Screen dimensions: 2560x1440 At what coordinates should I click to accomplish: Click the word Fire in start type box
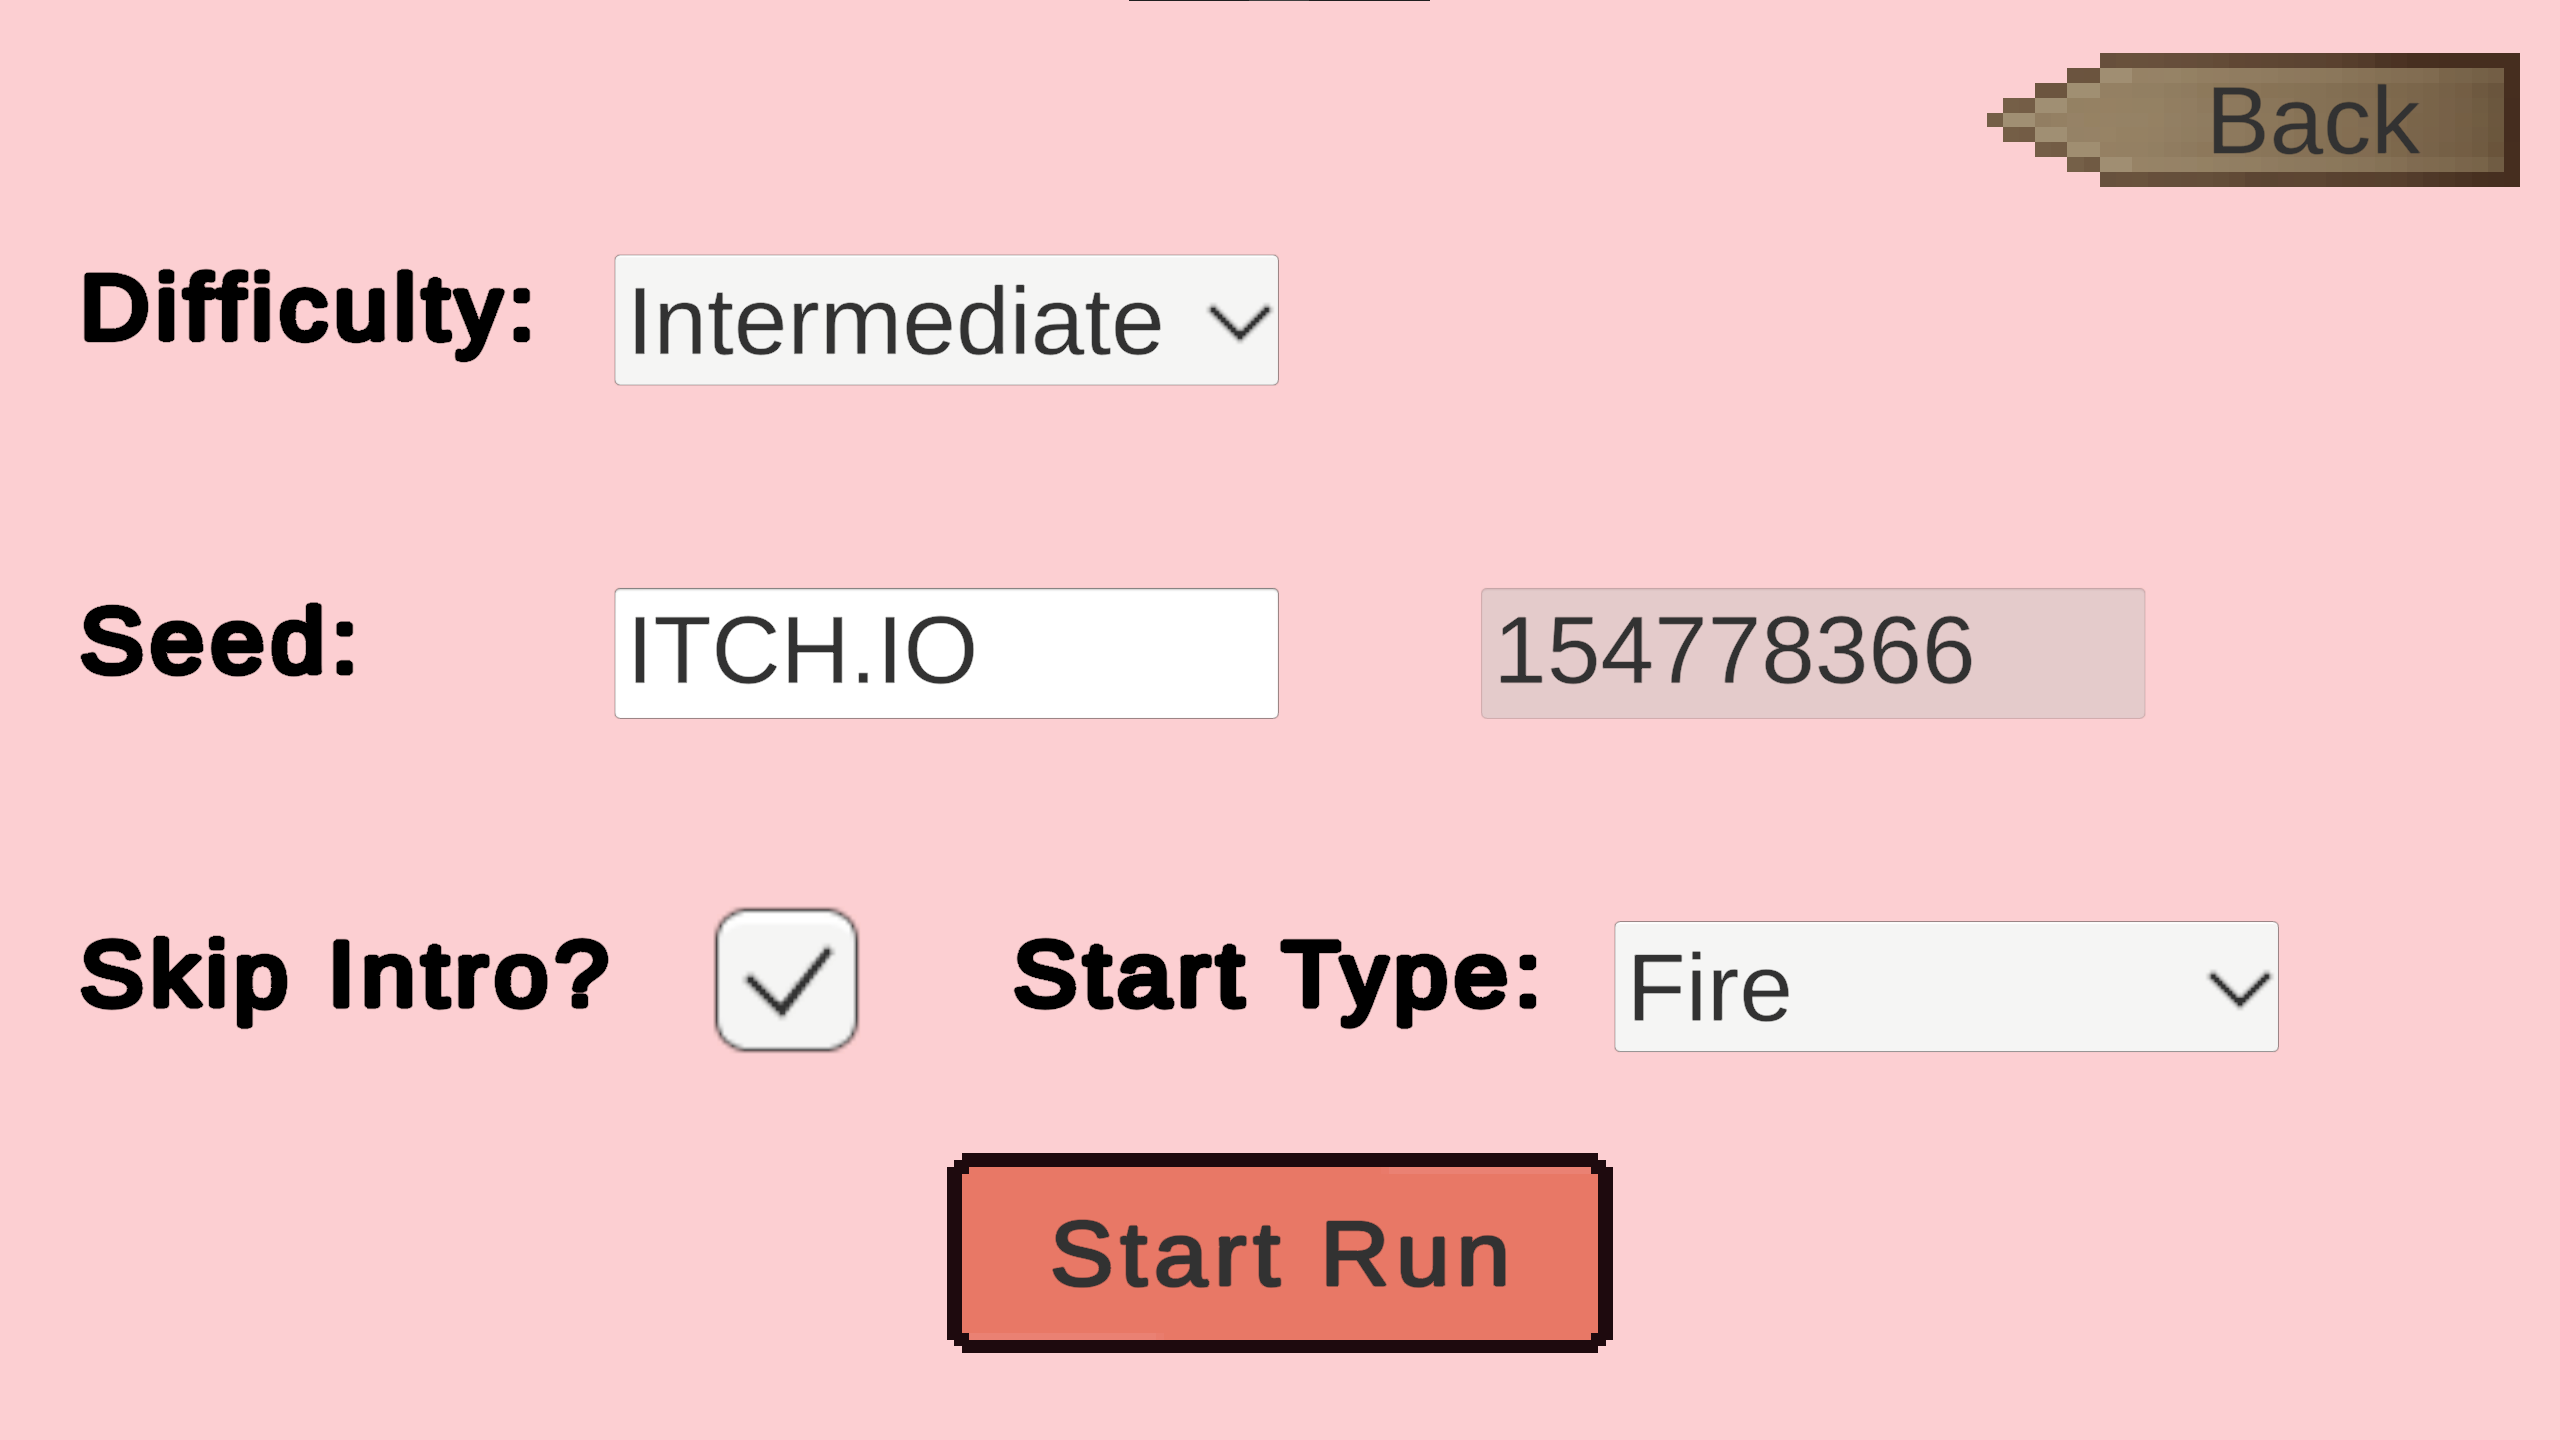click(1709, 988)
